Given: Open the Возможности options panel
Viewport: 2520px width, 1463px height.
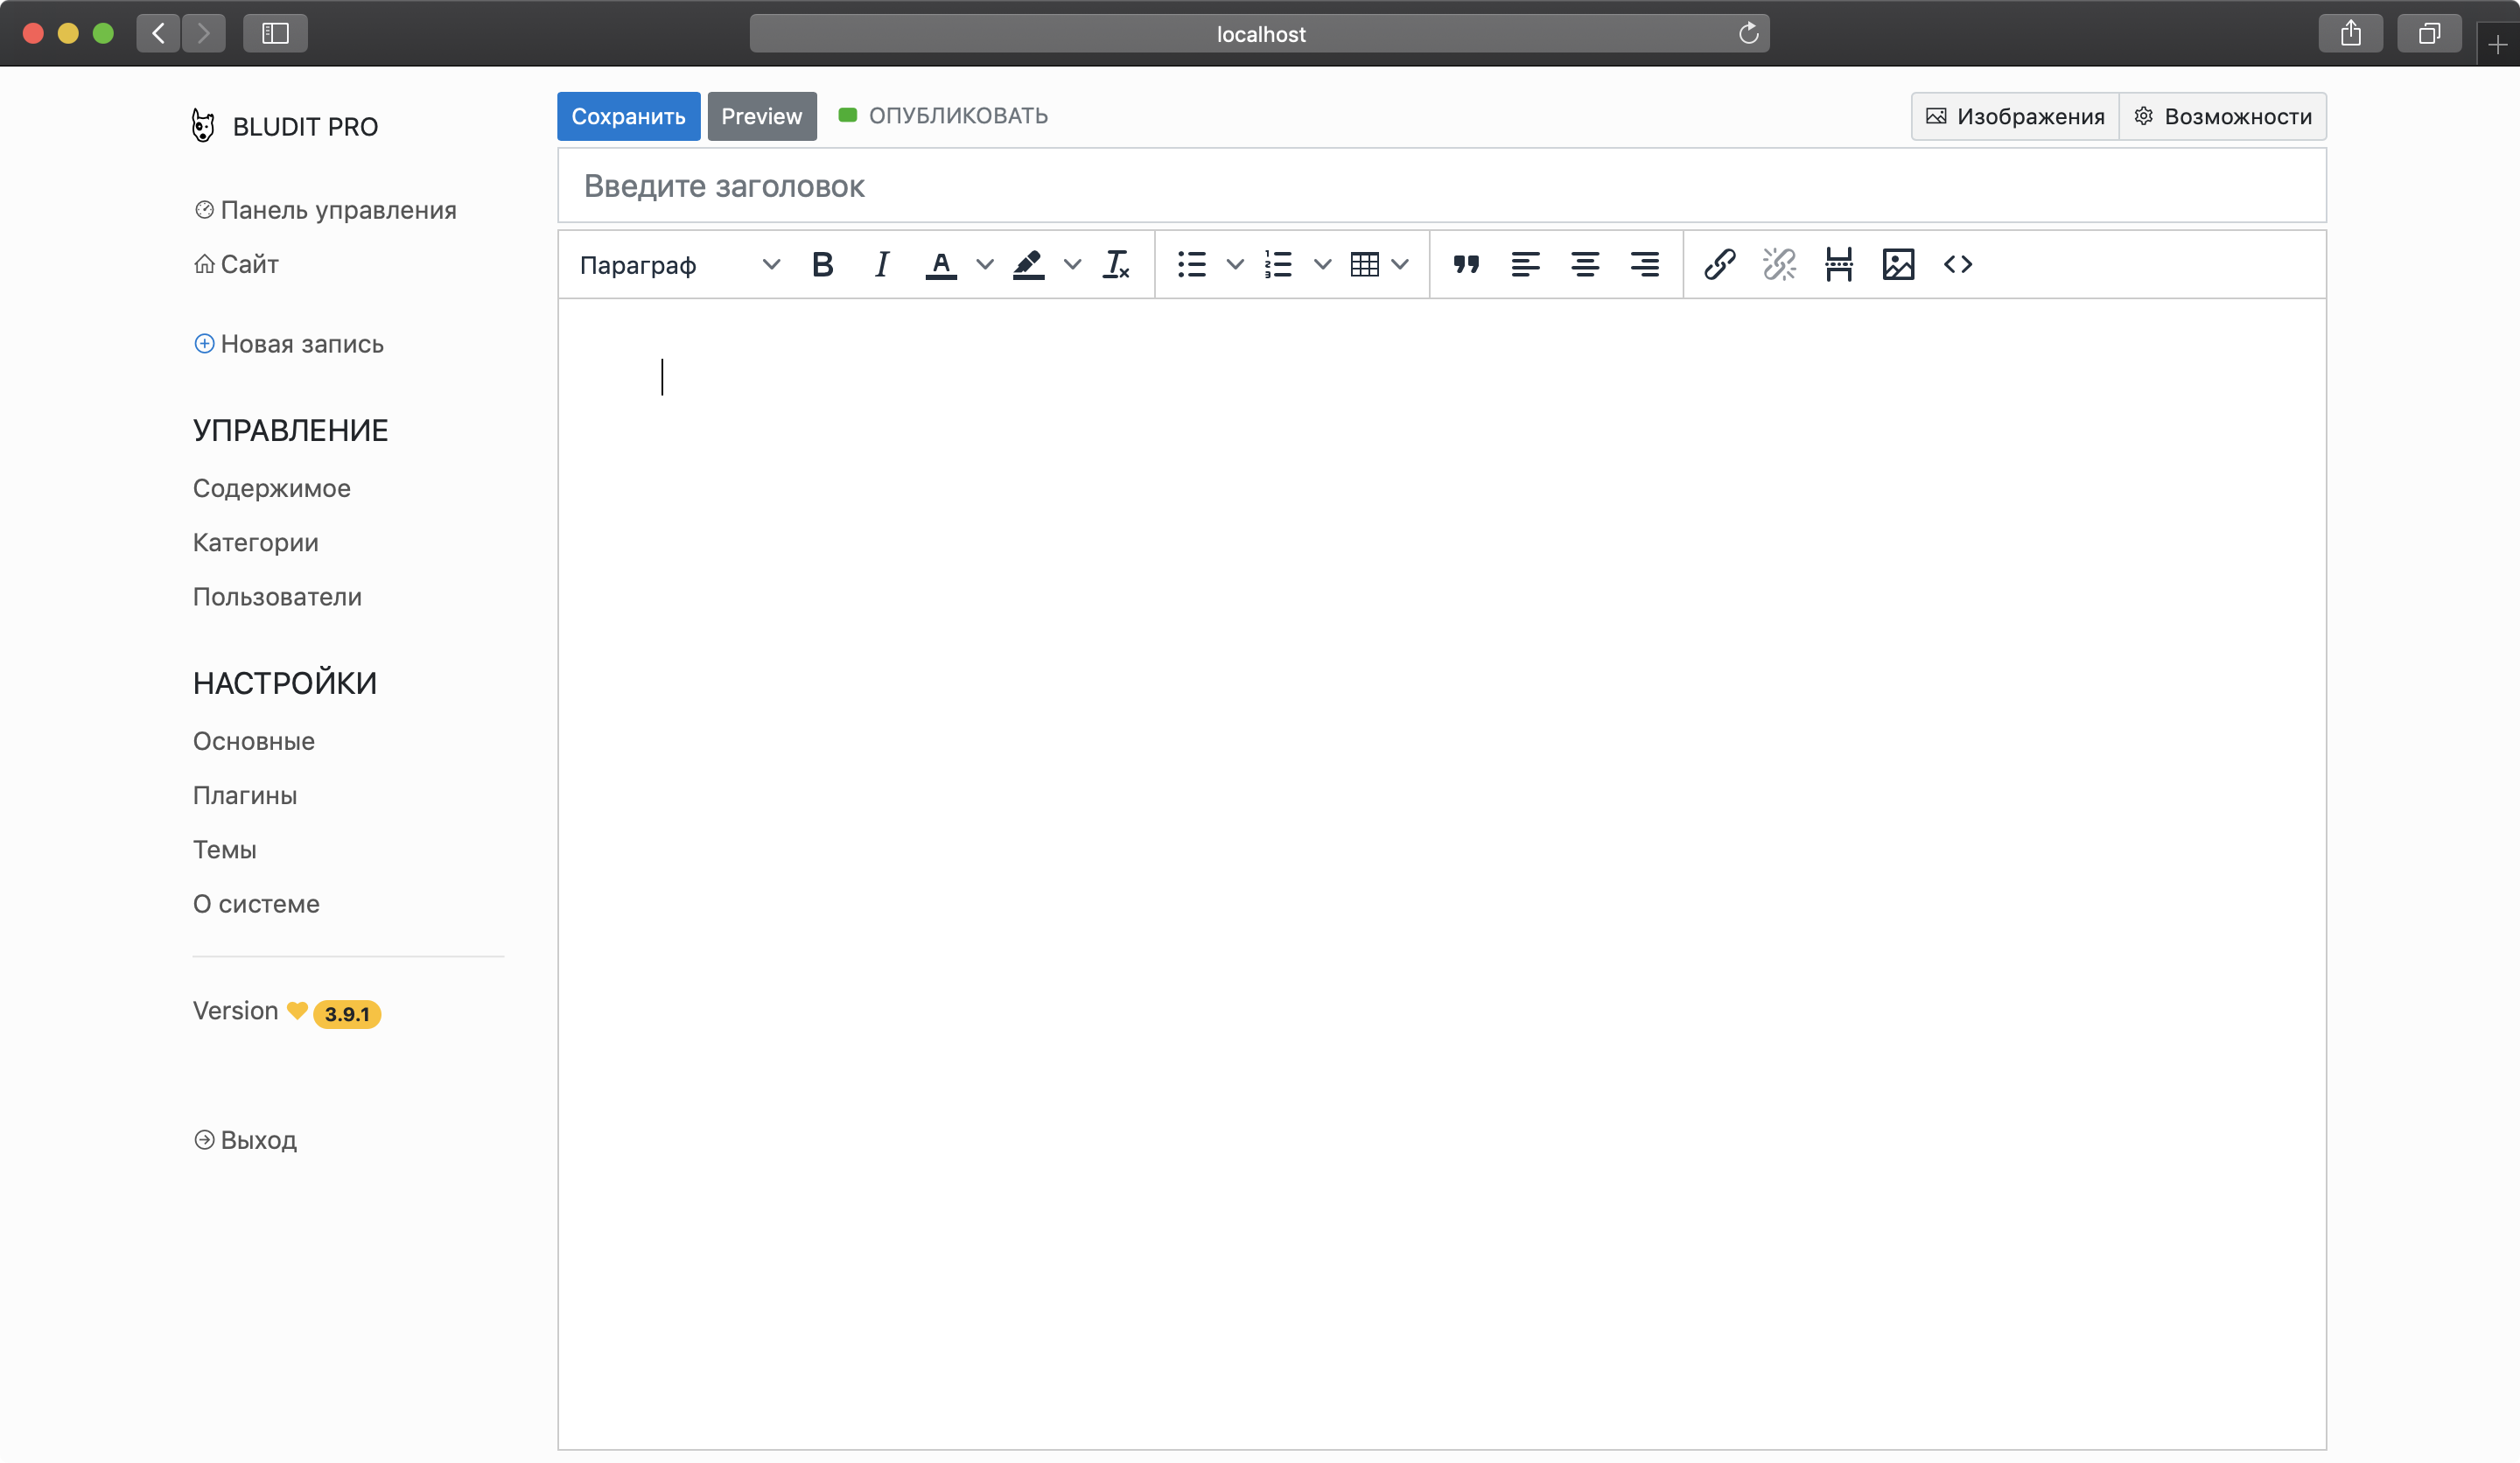Looking at the screenshot, I should click(x=2223, y=116).
